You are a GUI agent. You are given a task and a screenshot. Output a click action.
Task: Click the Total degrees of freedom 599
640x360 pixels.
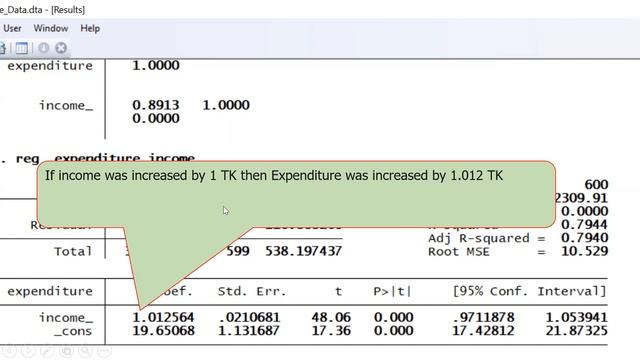pyautogui.click(x=238, y=251)
